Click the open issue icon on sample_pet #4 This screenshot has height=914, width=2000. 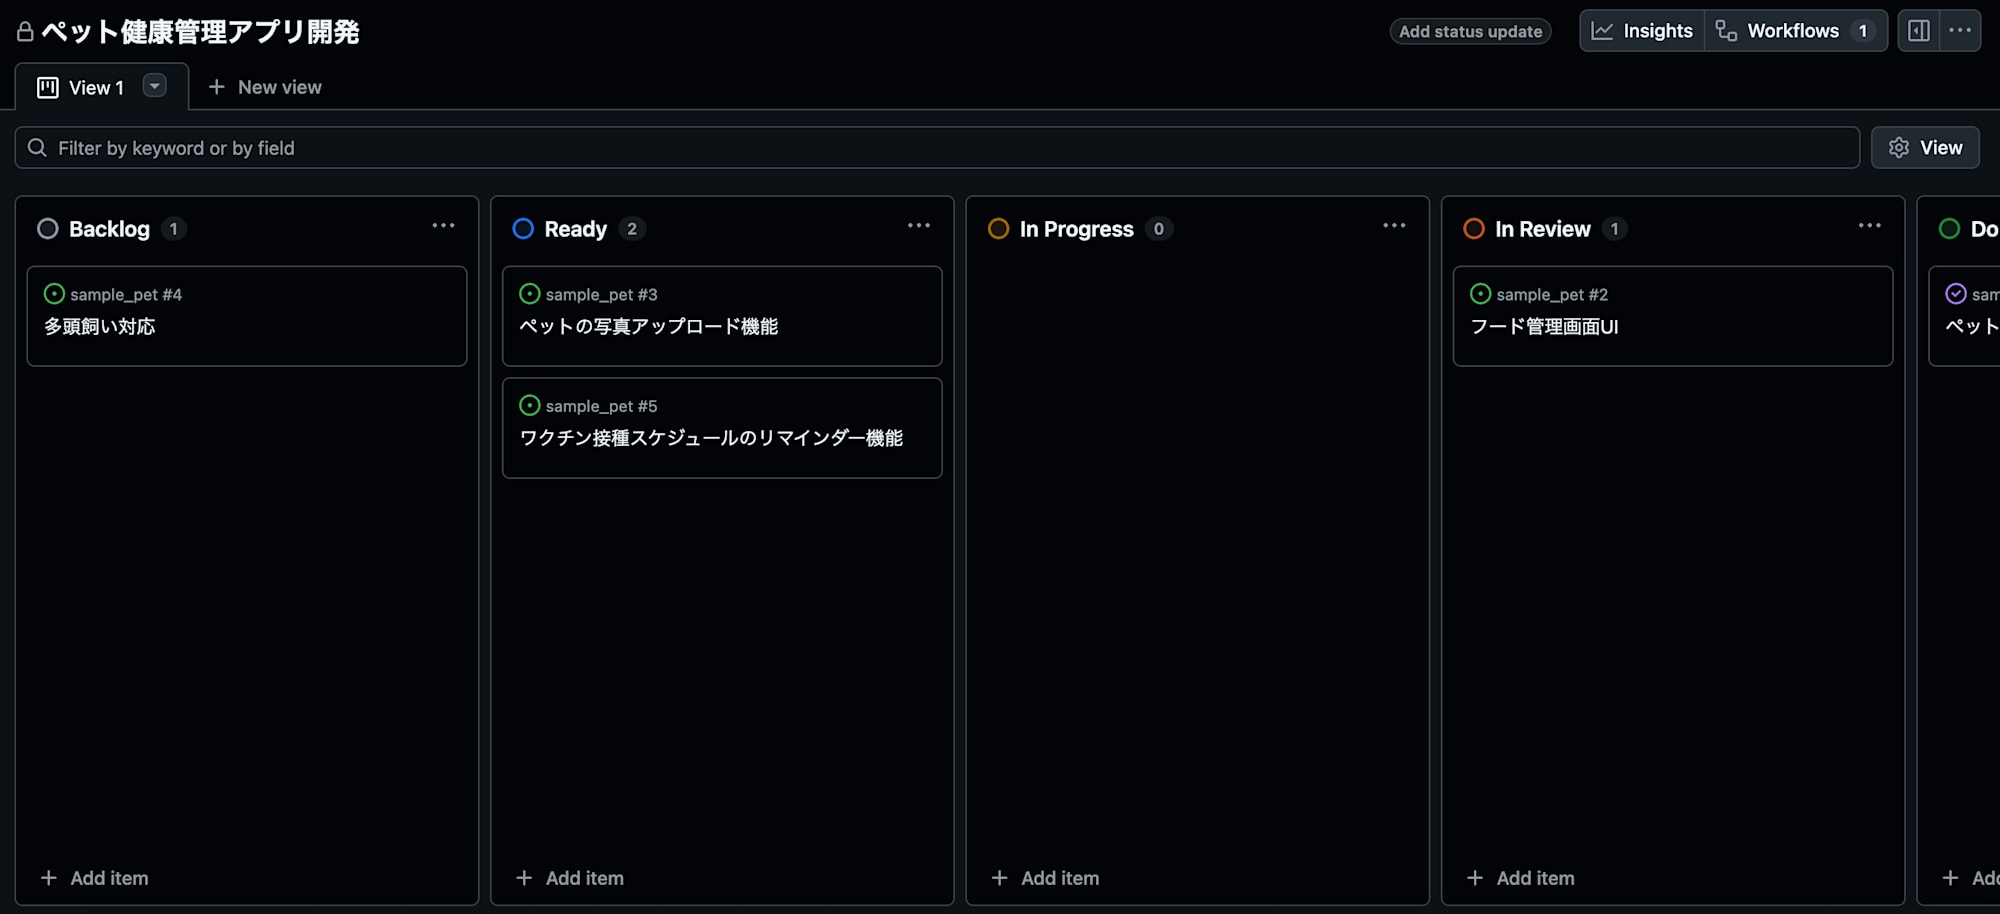coord(52,294)
